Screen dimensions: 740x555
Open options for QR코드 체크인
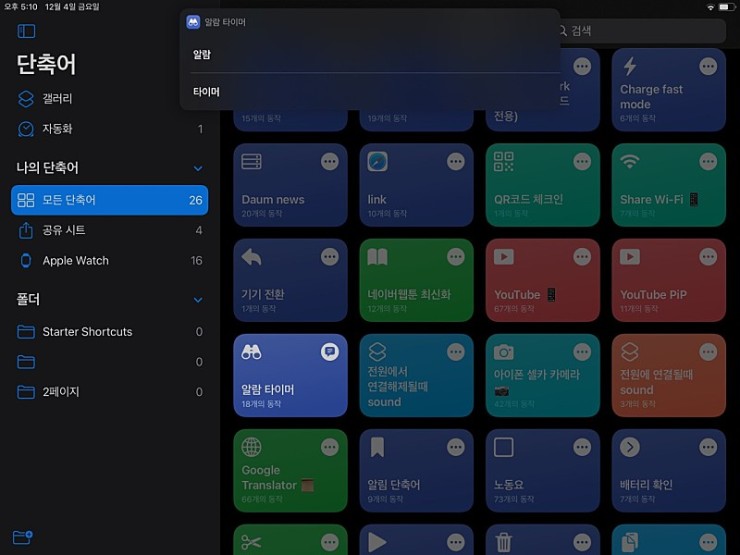click(582, 162)
